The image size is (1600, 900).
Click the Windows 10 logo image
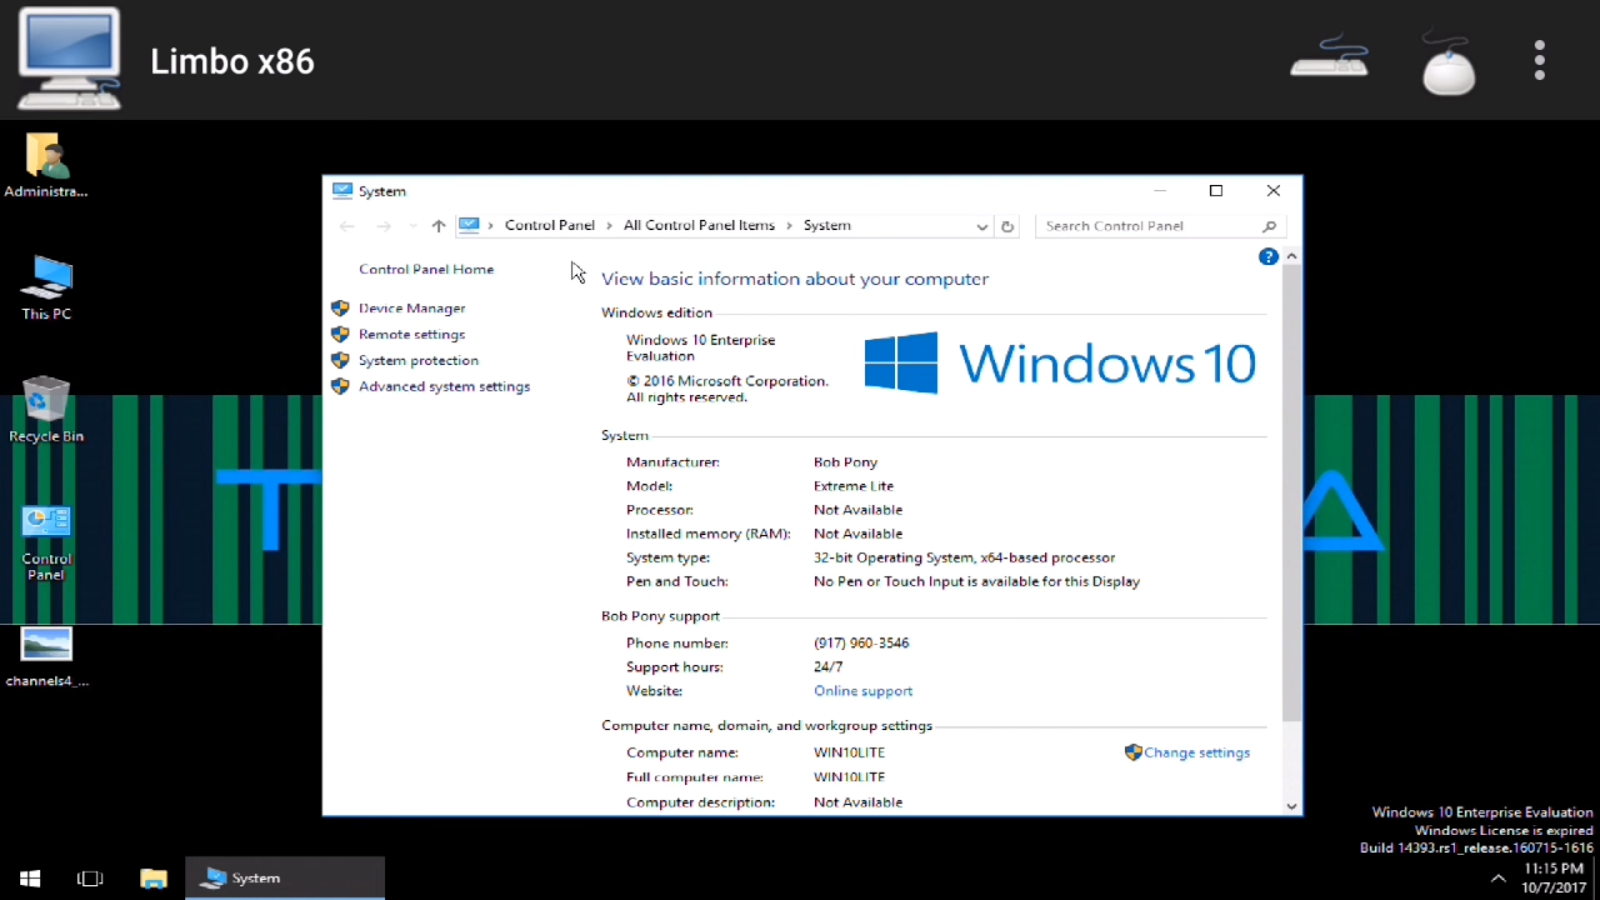1060,362
